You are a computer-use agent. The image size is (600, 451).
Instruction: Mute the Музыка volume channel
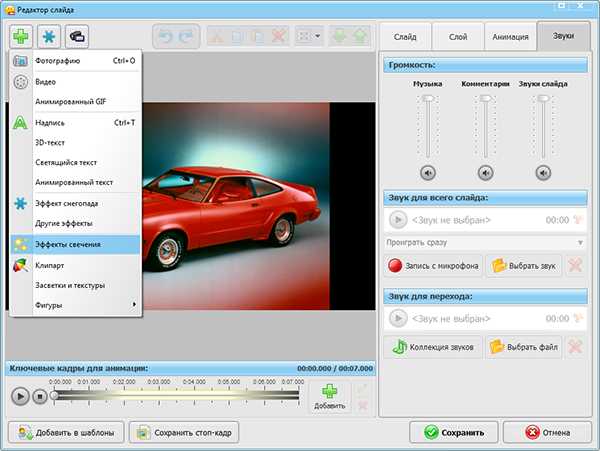428,172
